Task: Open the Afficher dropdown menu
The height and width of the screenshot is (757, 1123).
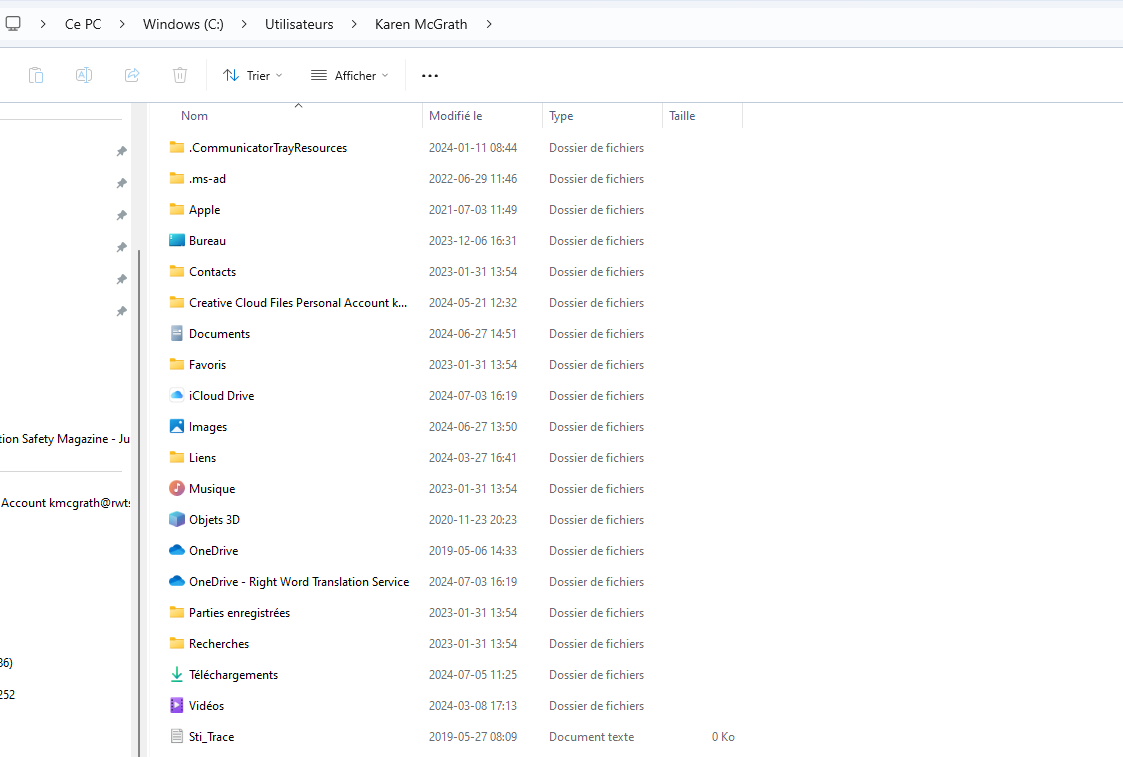Action: [349, 75]
